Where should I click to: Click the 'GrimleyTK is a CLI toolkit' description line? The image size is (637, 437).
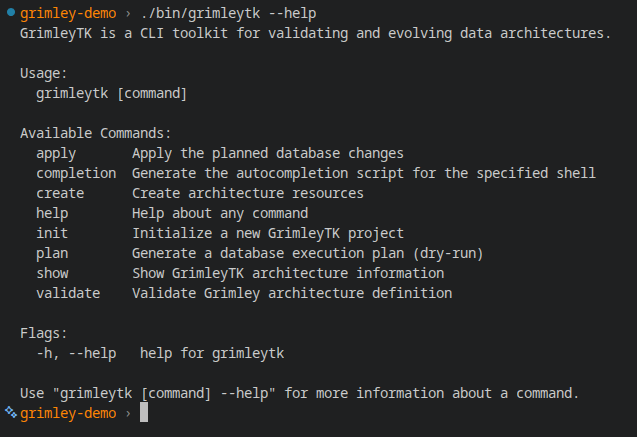[x=315, y=33]
